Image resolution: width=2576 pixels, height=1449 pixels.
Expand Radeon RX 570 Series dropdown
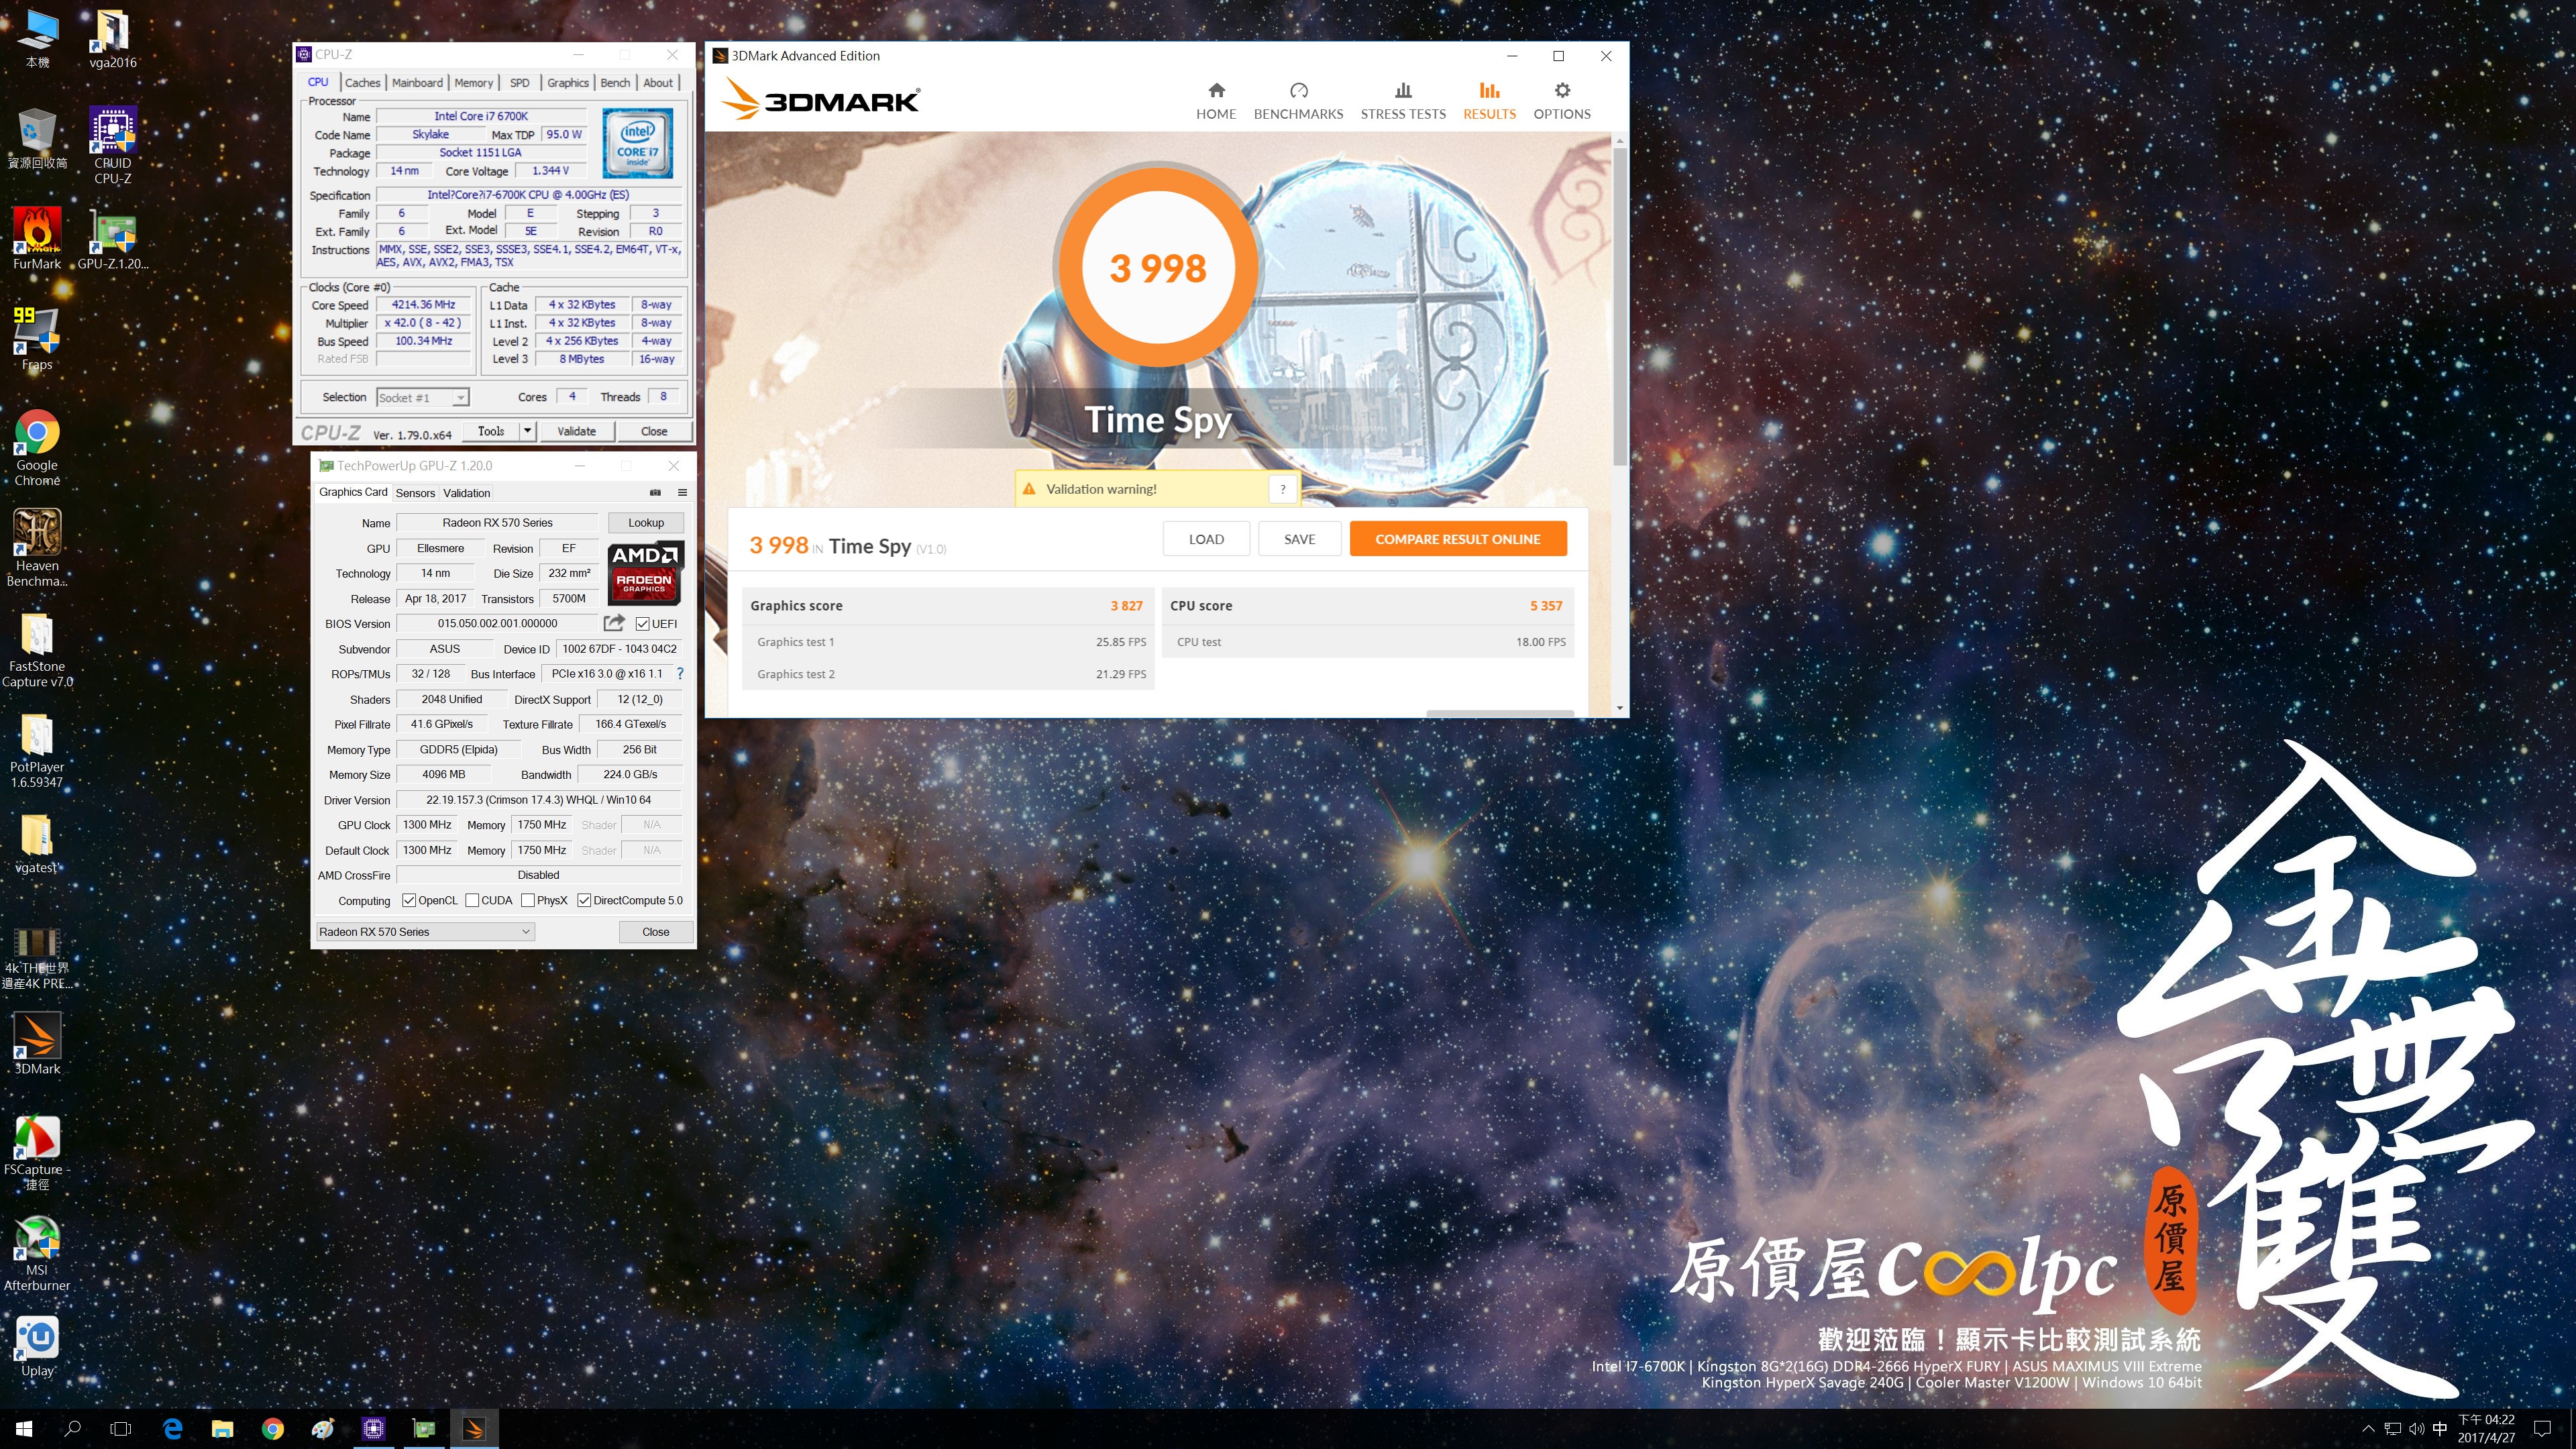pyautogui.click(x=525, y=931)
